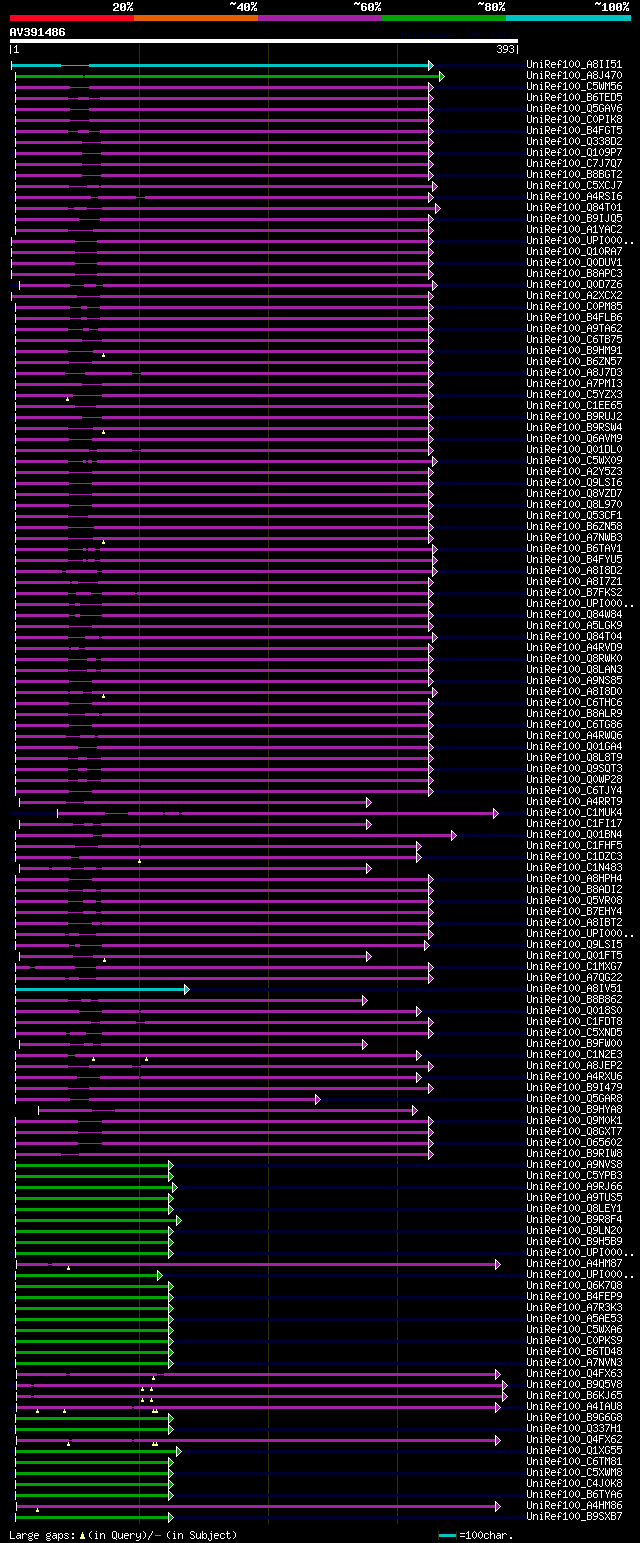Select the UniRef100_C7J7Q7 label
640x1543 pixels.
coord(575,164)
